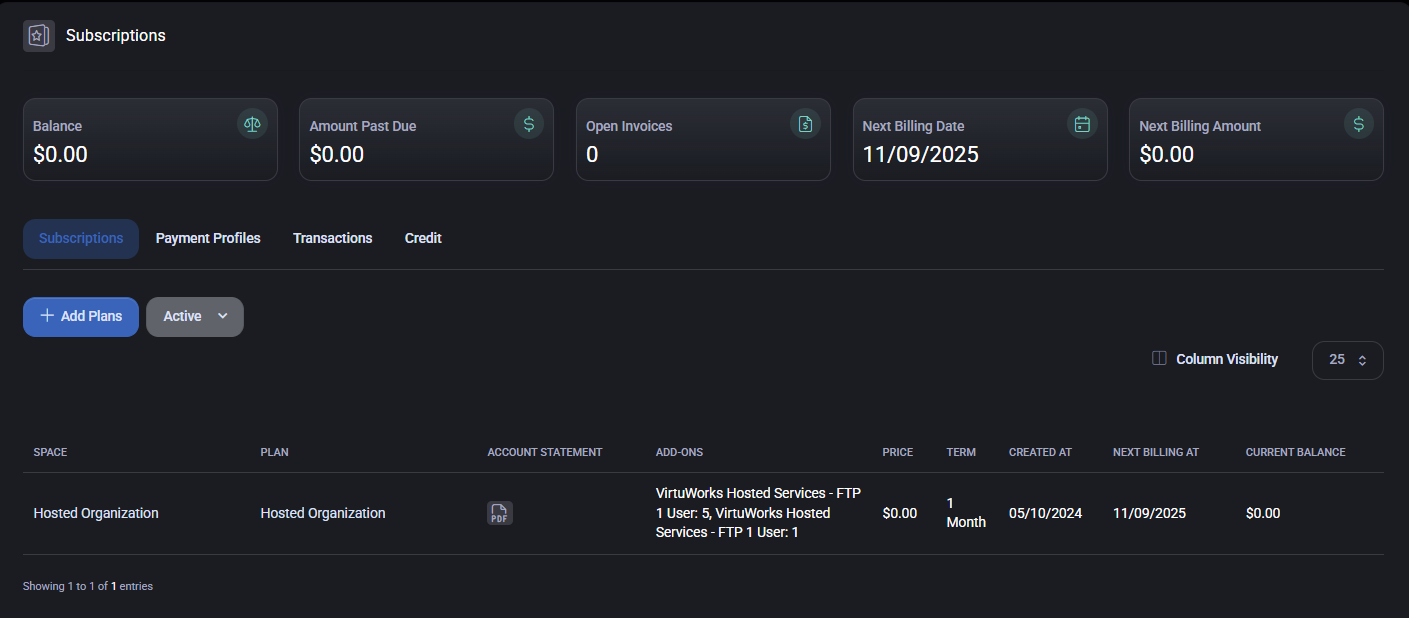1409x618 pixels.
Task: Click the Open Invoices document icon
Action: (805, 124)
